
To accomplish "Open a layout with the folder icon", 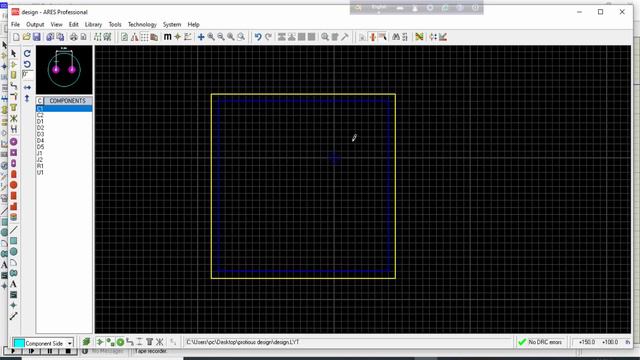I will pyautogui.click(x=27, y=37).
